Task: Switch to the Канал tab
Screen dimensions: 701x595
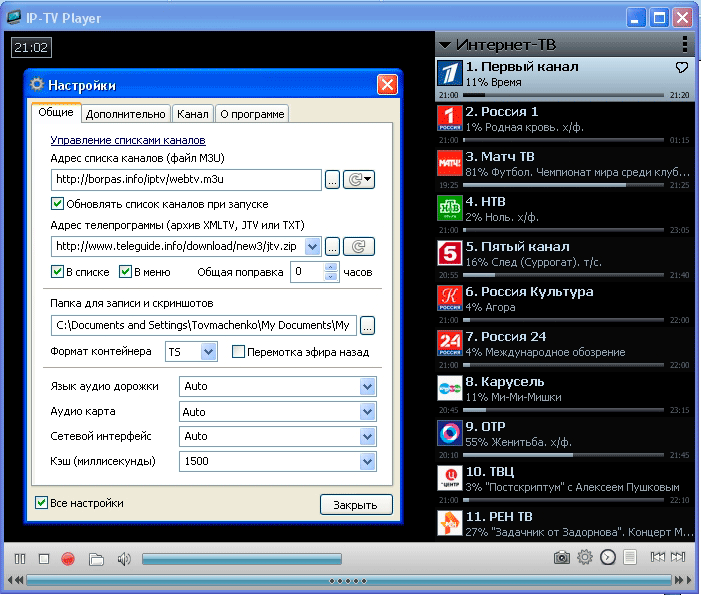Action: pos(193,114)
